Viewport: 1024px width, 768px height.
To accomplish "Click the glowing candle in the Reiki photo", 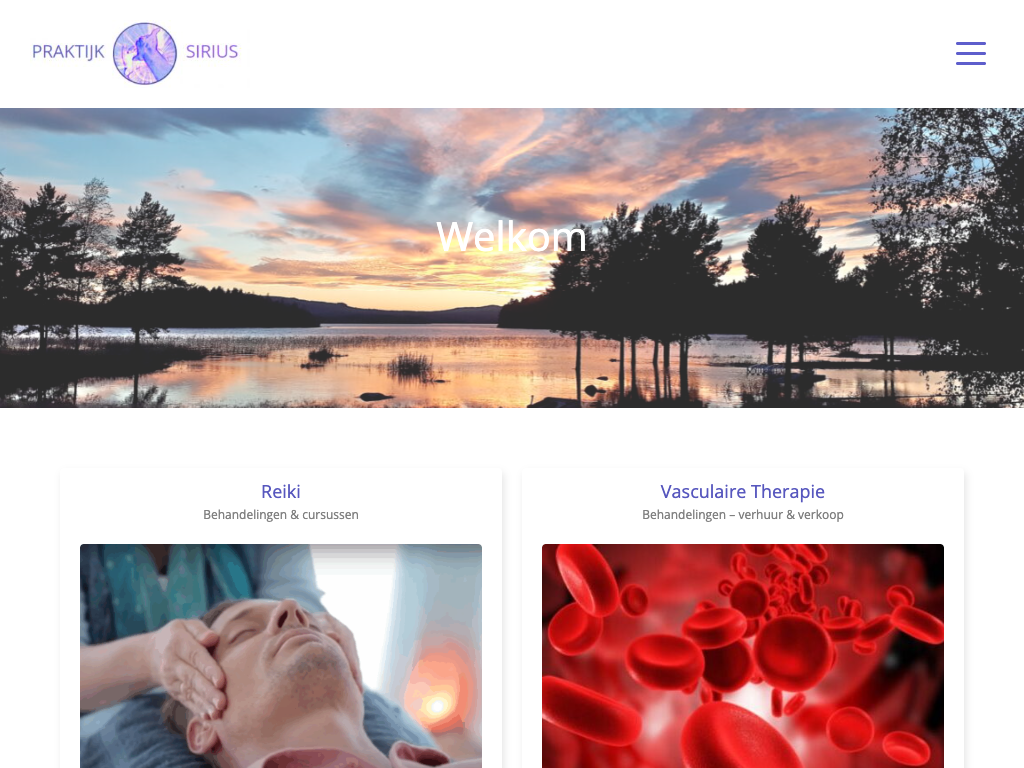I will 436,704.
